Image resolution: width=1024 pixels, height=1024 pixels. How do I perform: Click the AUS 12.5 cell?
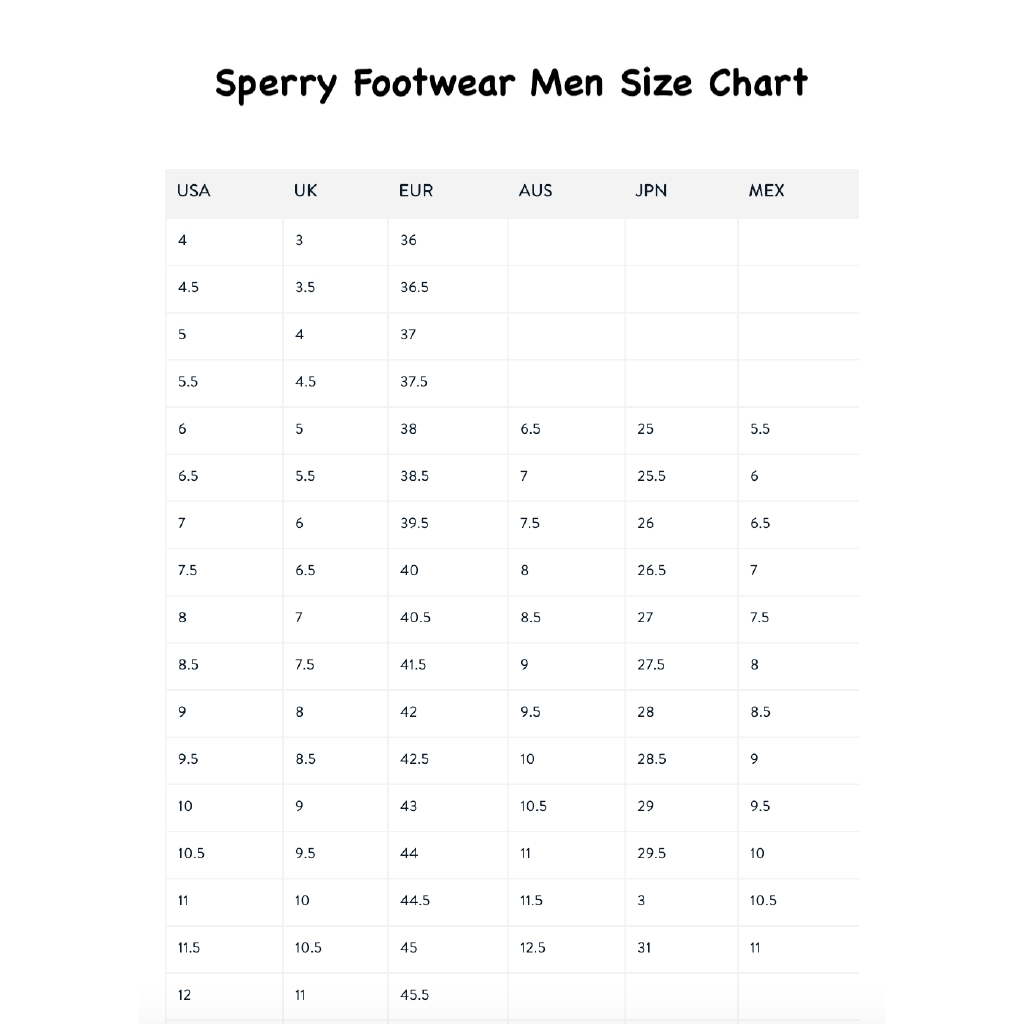(533, 948)
